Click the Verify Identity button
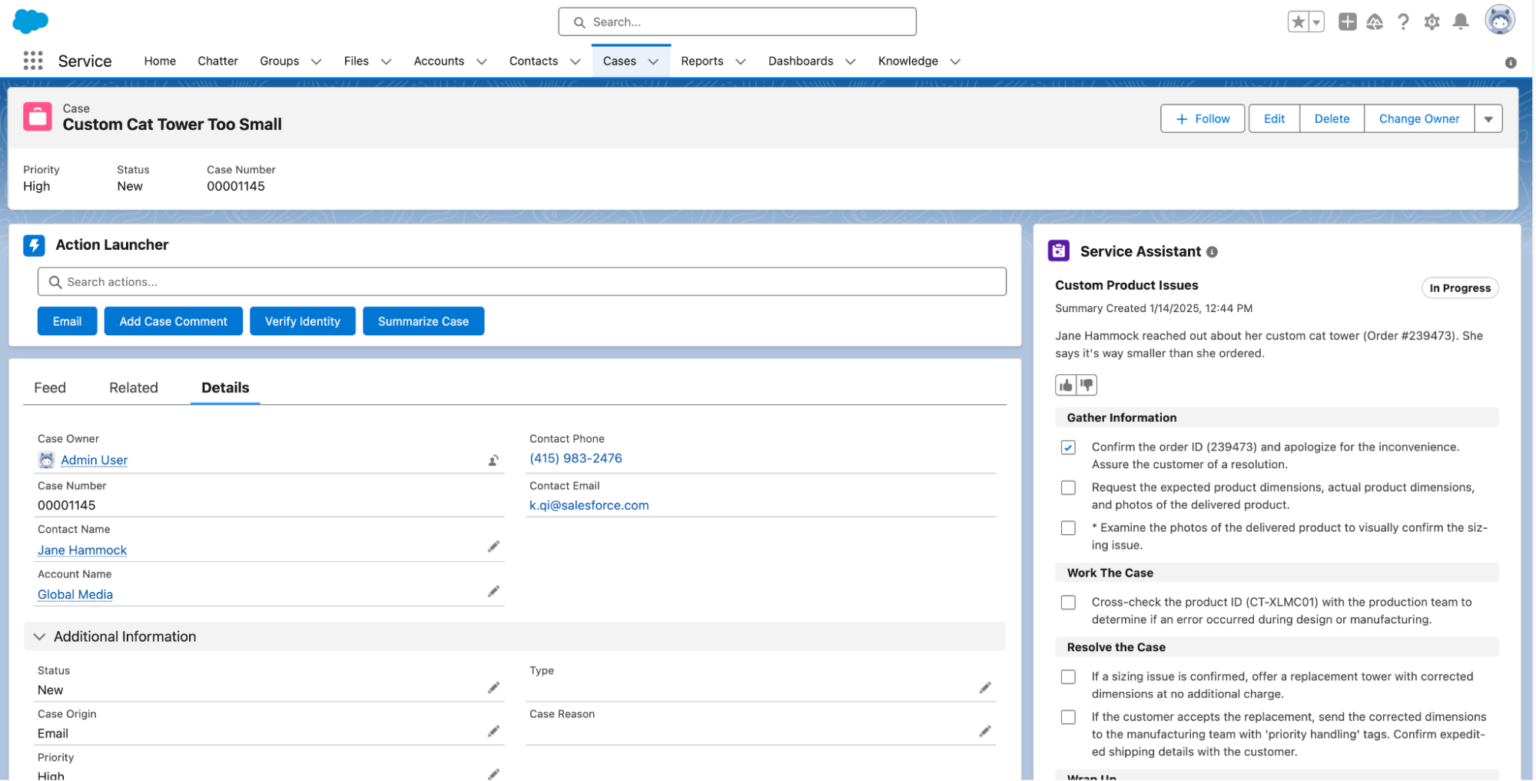 (x=303, y=321)
